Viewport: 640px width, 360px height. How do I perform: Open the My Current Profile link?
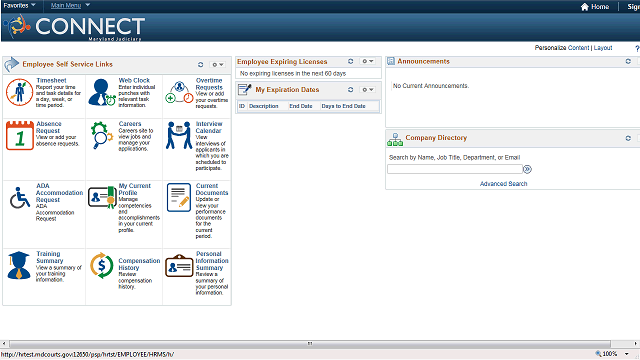tap(134, 189)
